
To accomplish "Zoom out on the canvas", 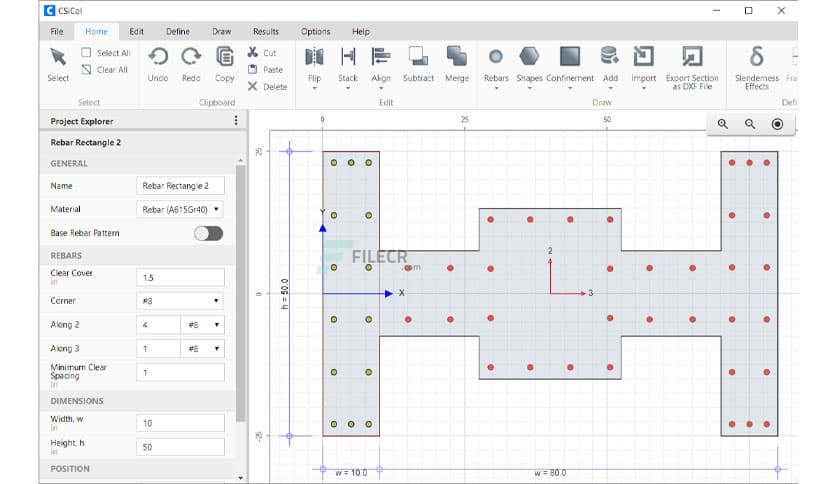I will click(750, 124).
